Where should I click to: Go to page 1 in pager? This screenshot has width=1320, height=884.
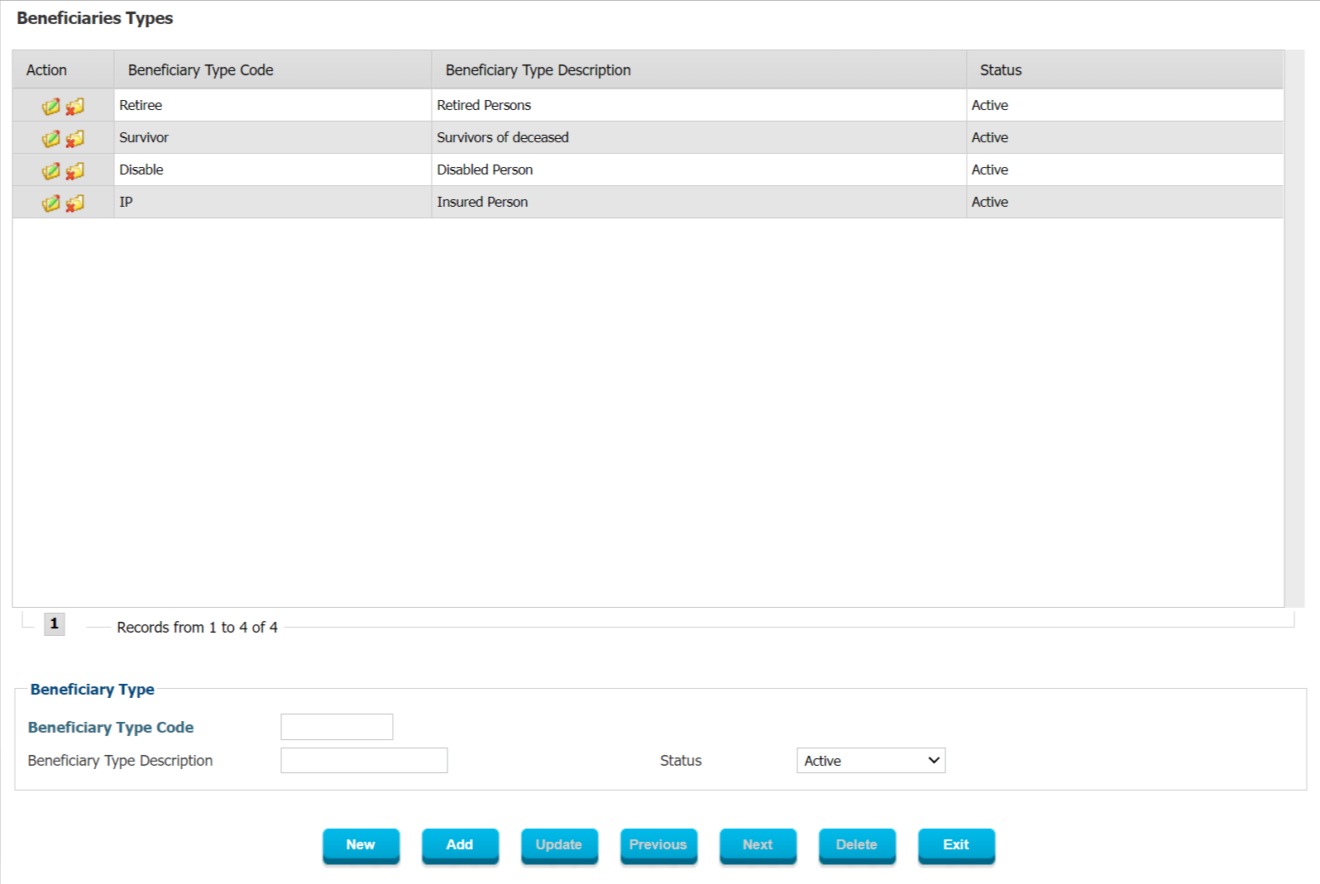[x=54, y=624]
